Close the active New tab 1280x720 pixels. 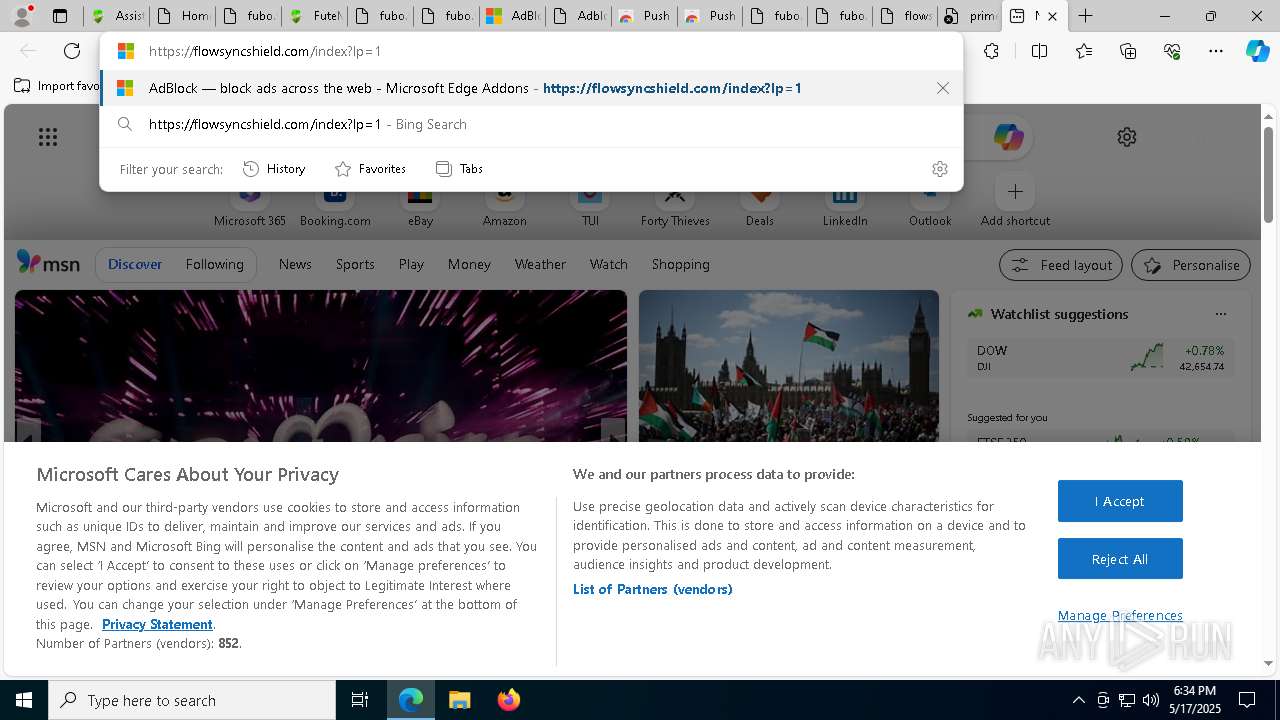[1052, 16]
